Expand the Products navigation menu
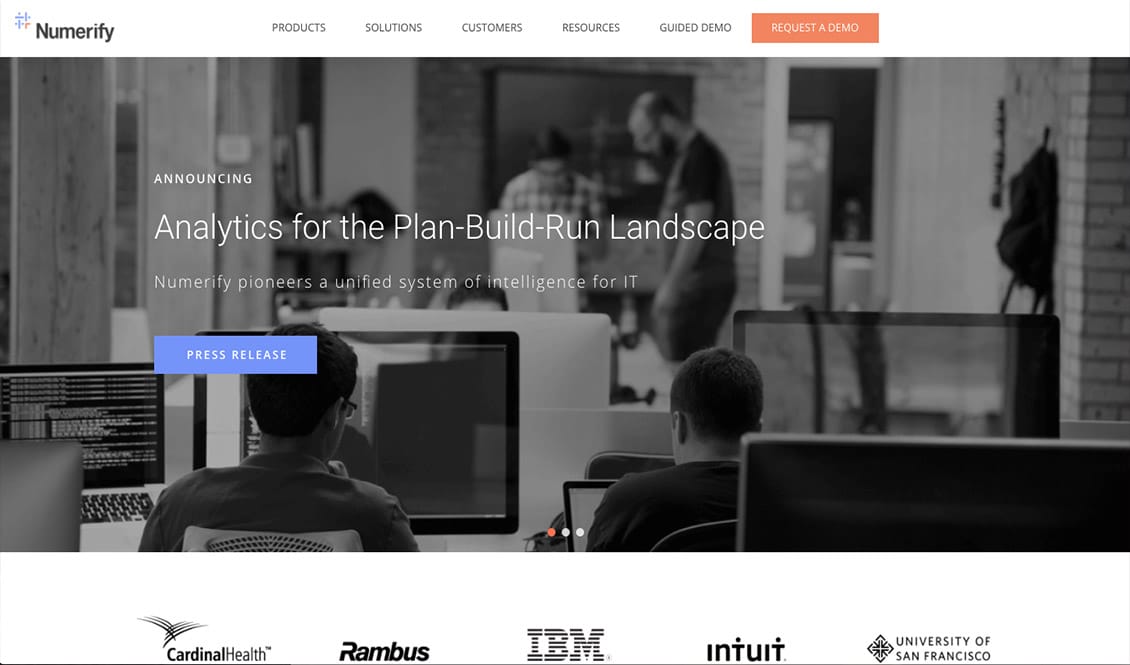The height and width of the screenshot is (665, 1130). (299, 28)
